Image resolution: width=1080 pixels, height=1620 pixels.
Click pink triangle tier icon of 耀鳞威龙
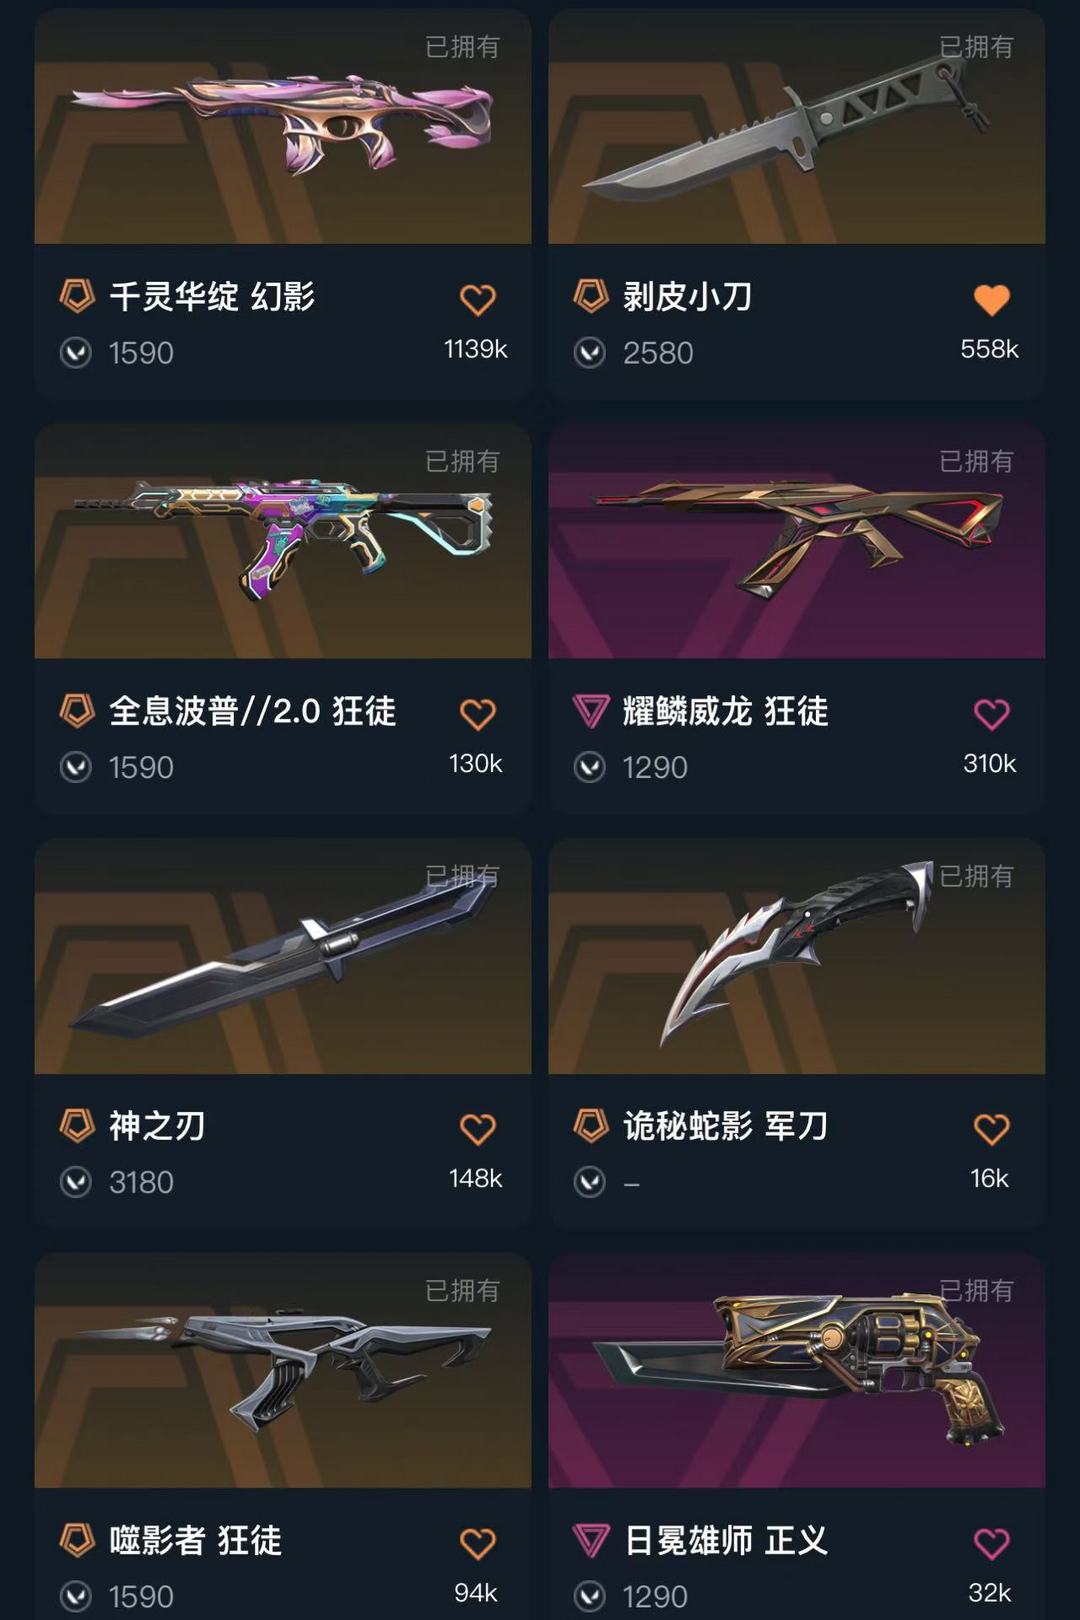coord(591,712)
